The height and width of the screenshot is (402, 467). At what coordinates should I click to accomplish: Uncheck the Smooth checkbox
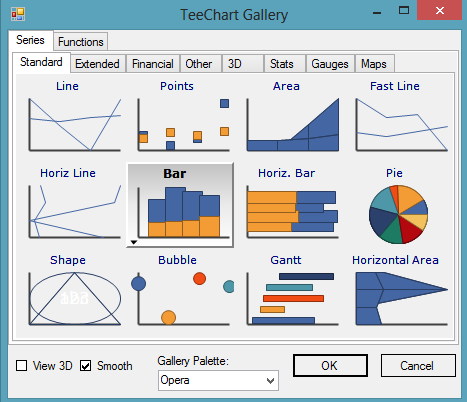tap(86, 366)
